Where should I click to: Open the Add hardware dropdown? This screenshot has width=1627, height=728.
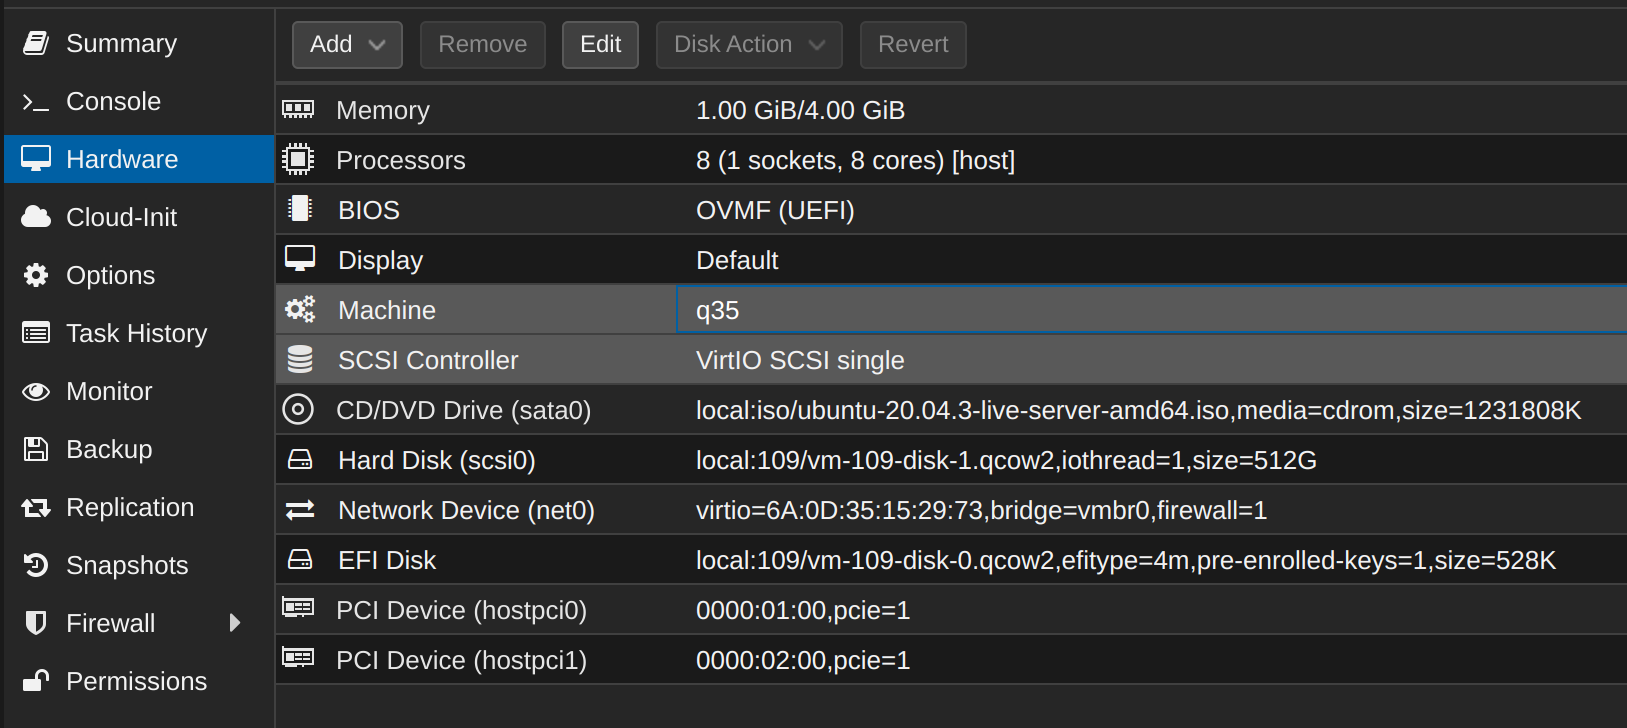coord(347,45)
